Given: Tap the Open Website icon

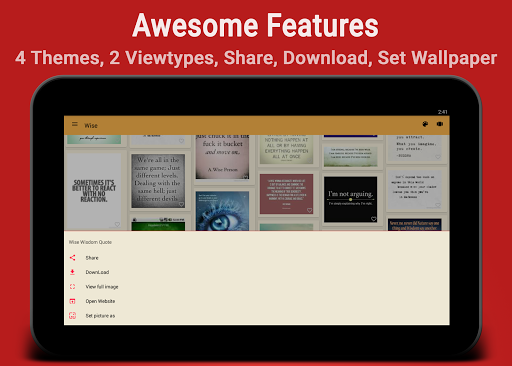Looking at the screenshot, I should point(72,301).
